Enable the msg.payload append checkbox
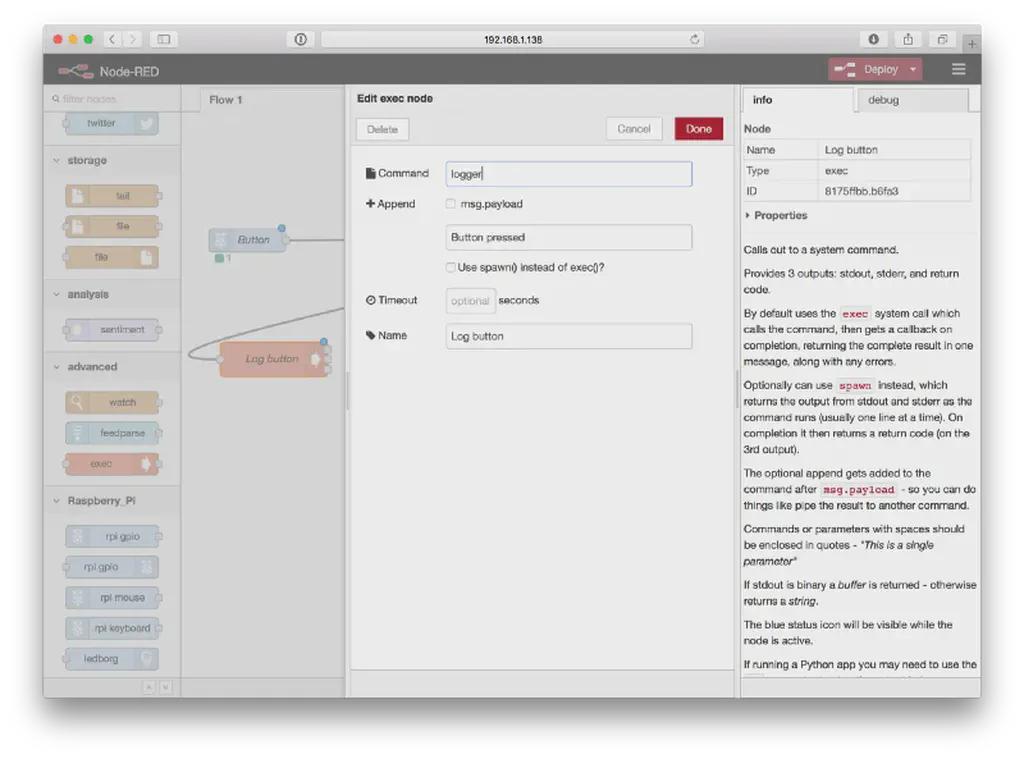1024x759 pixels. [x=450, y=203]
